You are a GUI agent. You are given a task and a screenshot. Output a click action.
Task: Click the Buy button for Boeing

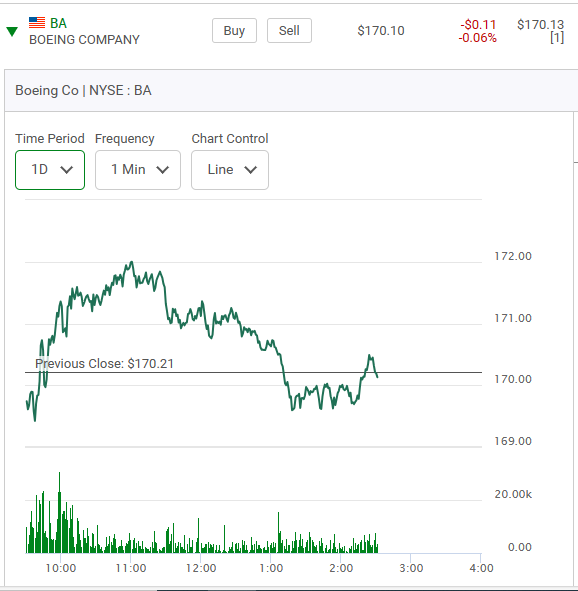pyautogui.click(x=234, y=31)
